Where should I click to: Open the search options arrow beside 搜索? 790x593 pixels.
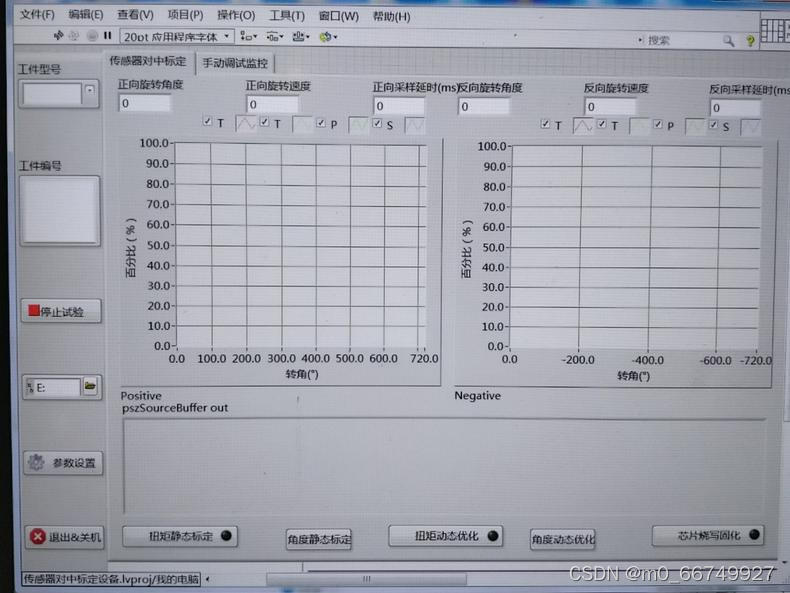click(x=640, y=39)
